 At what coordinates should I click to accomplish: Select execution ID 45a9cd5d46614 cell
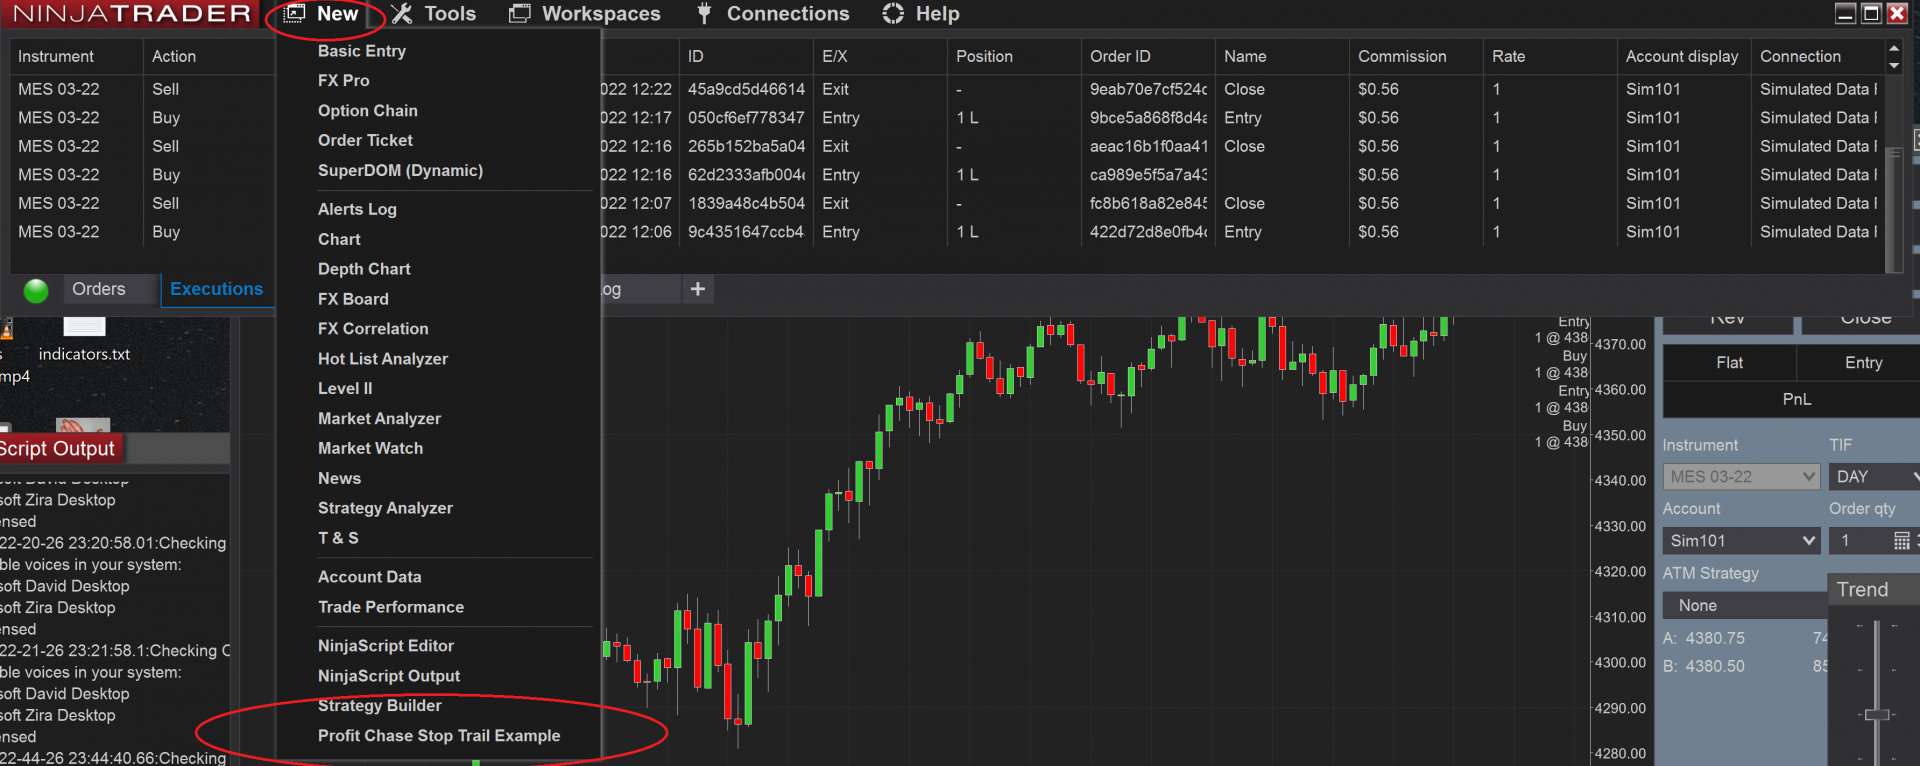tap(746, 89)
